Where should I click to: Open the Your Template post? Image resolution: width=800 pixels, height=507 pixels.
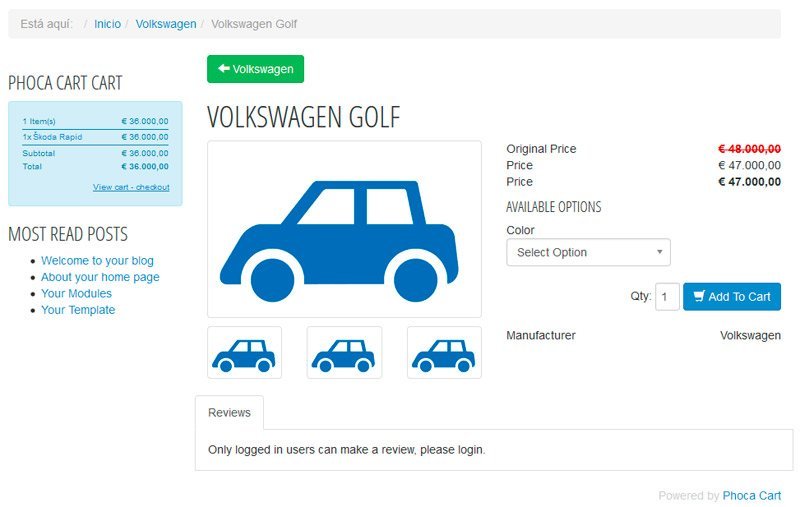[78, 310]
